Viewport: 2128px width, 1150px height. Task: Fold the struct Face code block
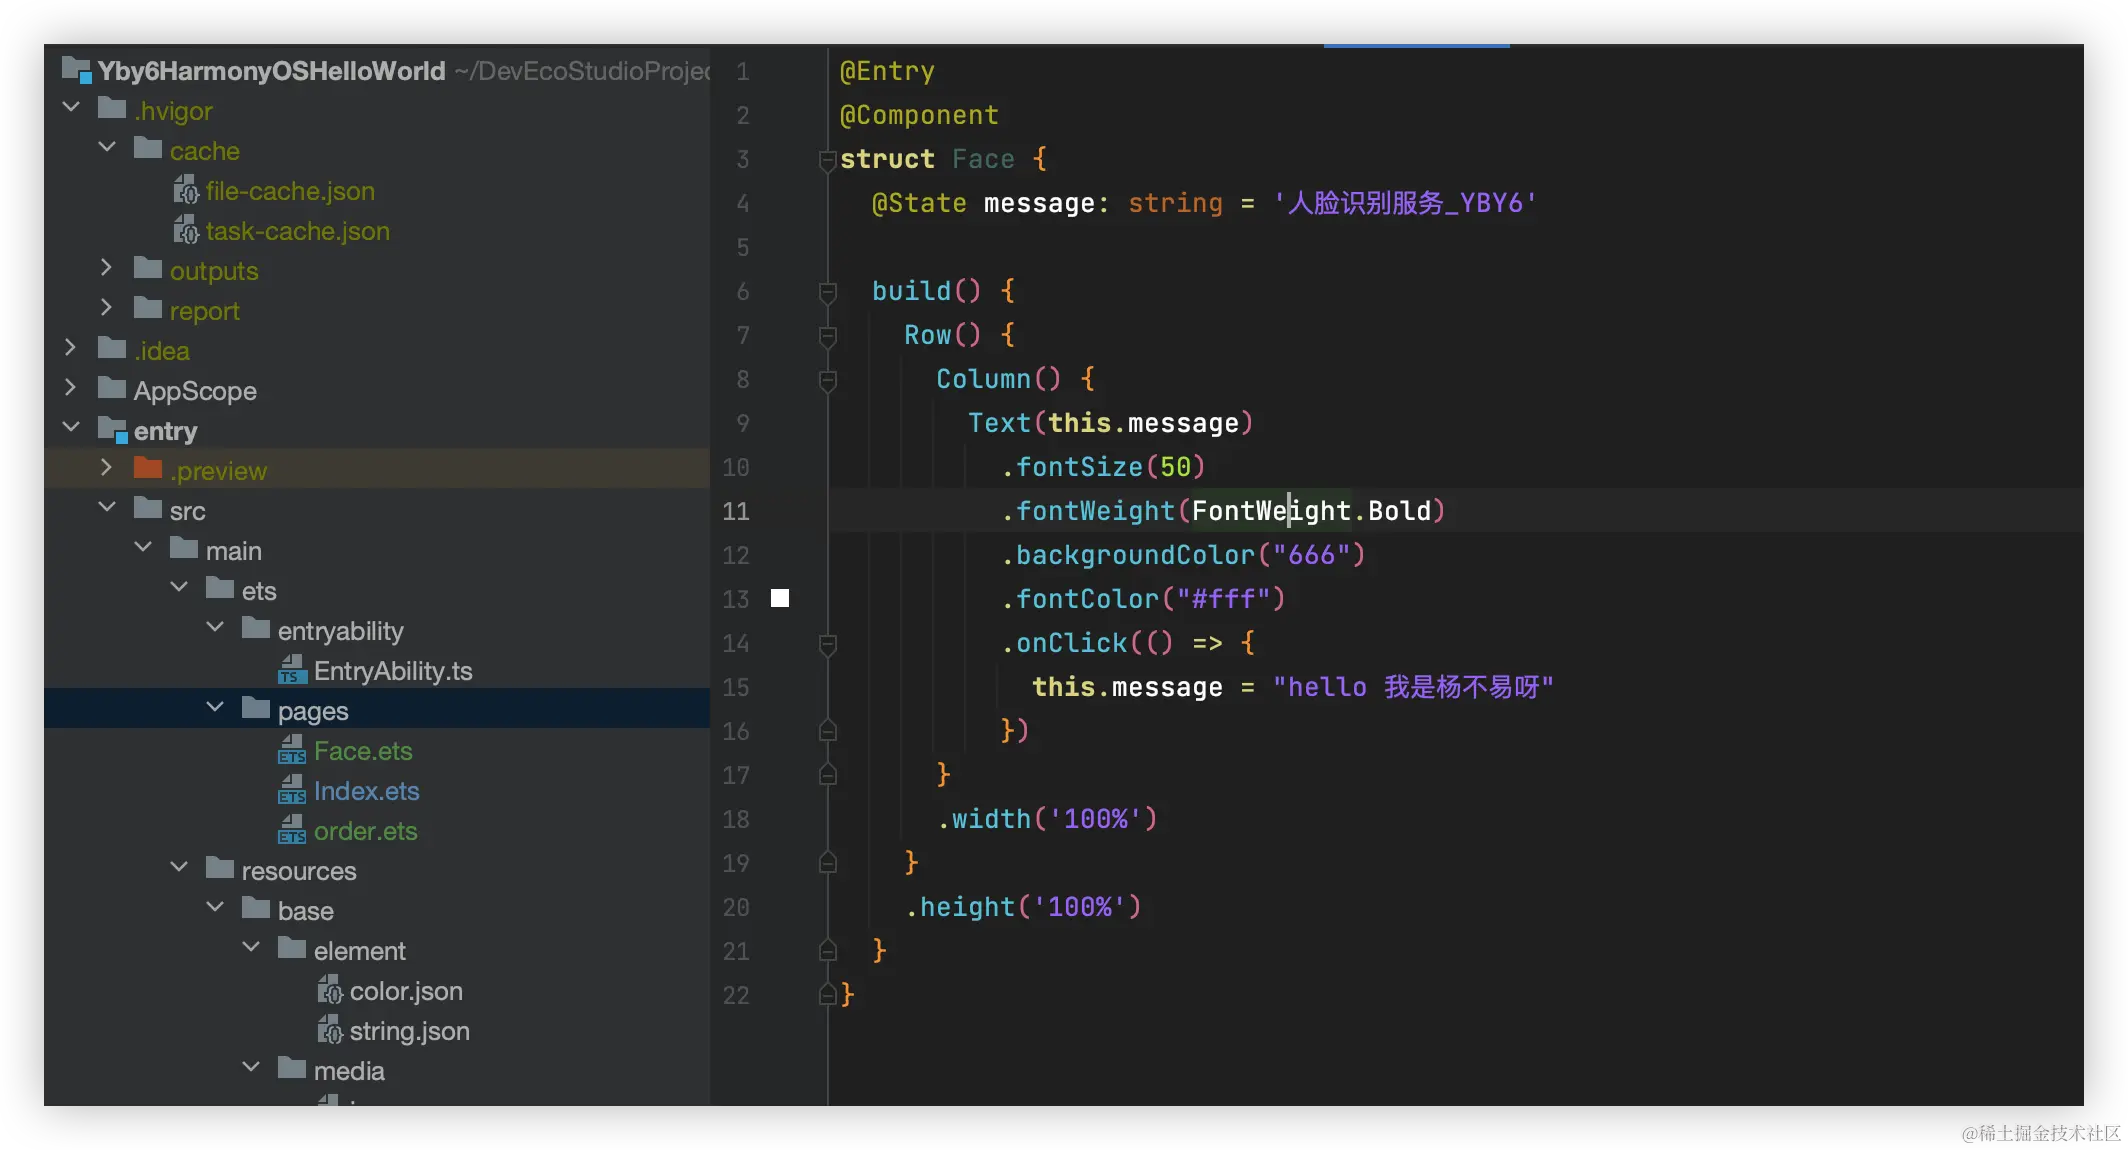827,159
